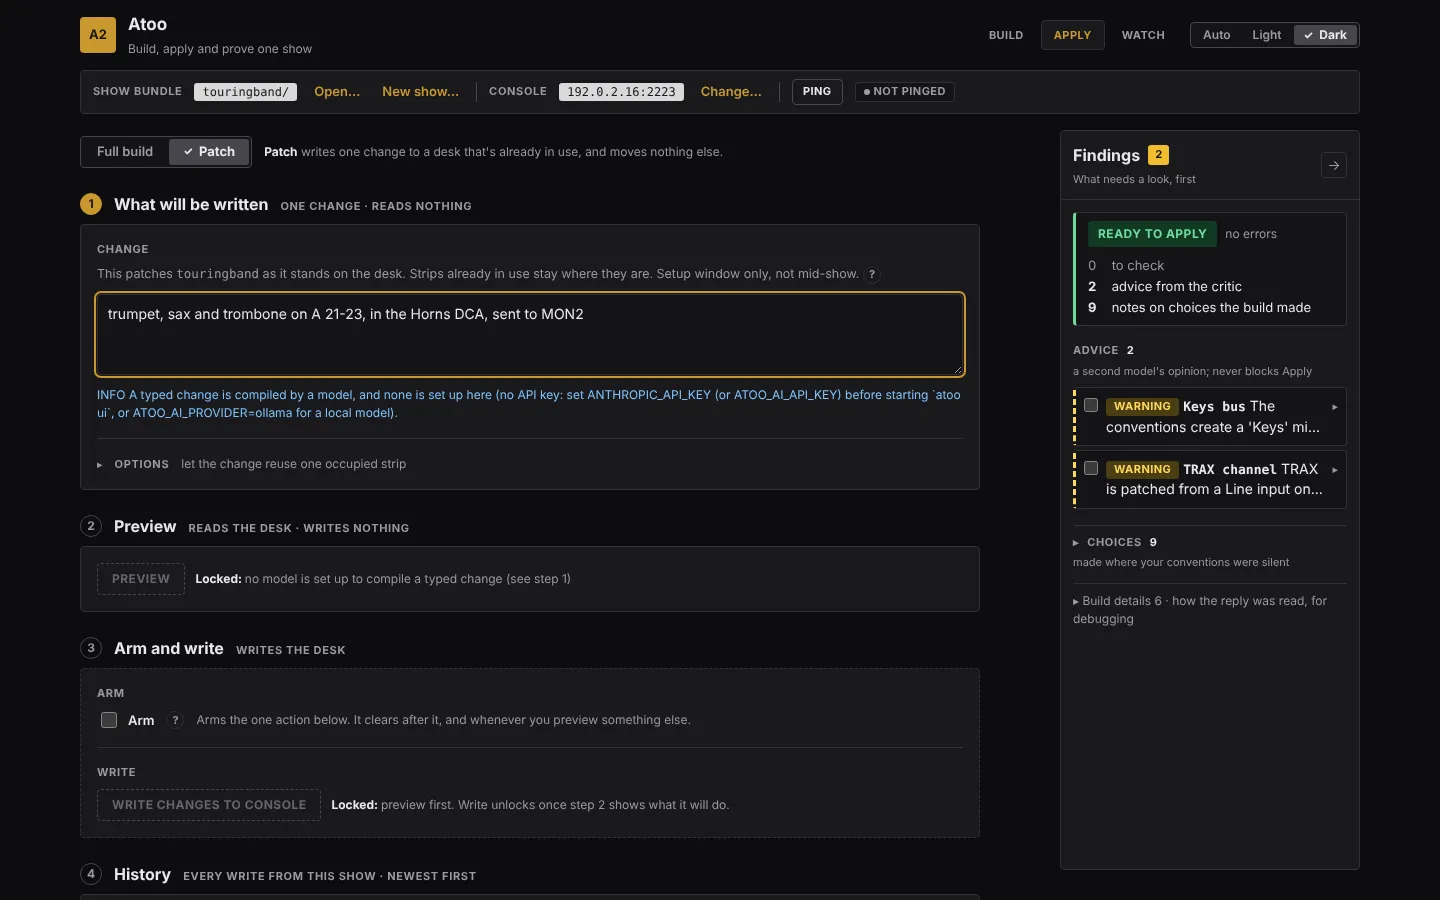
Task: Check the TRAX channel warning checkbox
Action: [1091, 468]
